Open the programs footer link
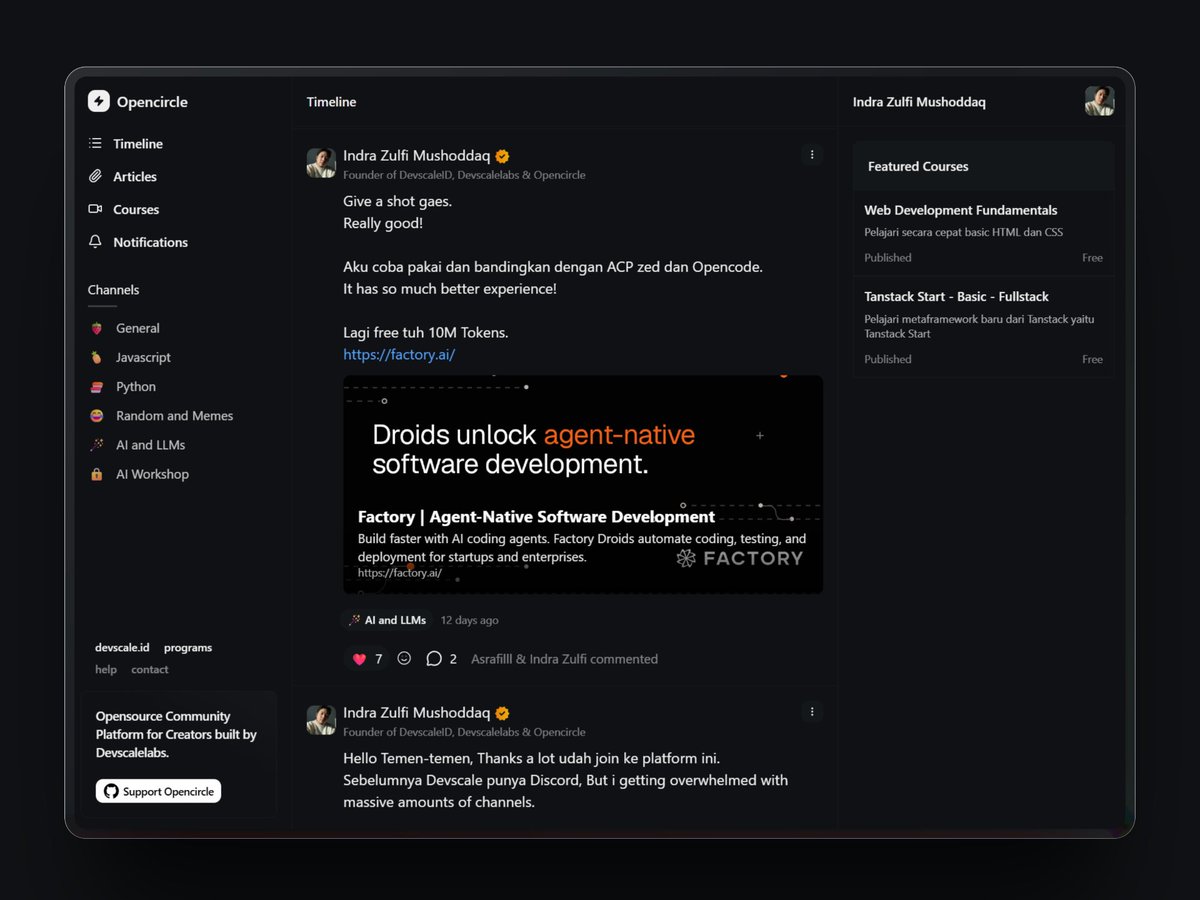 click(188, 648)
